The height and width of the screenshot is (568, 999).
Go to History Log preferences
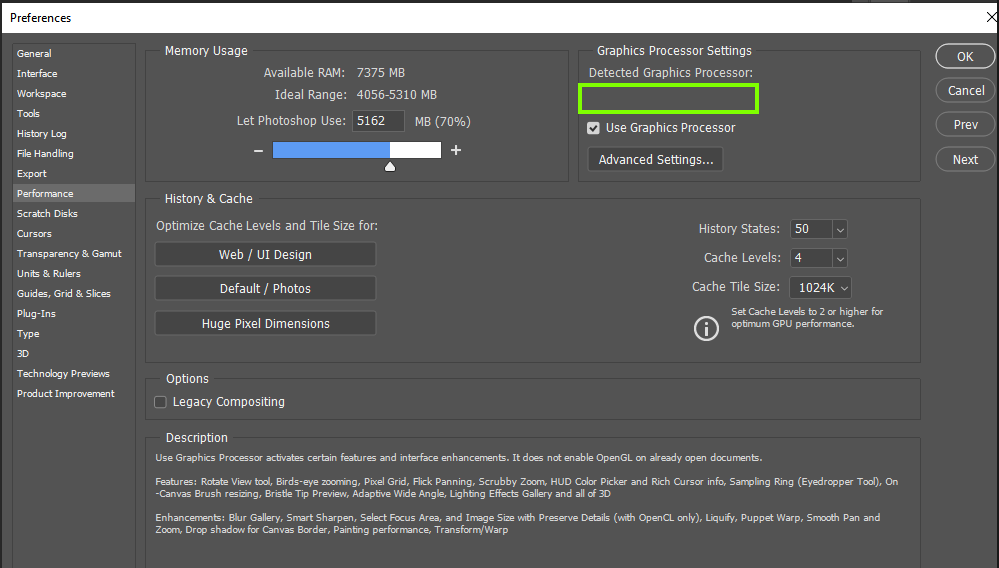click(41, 134)
